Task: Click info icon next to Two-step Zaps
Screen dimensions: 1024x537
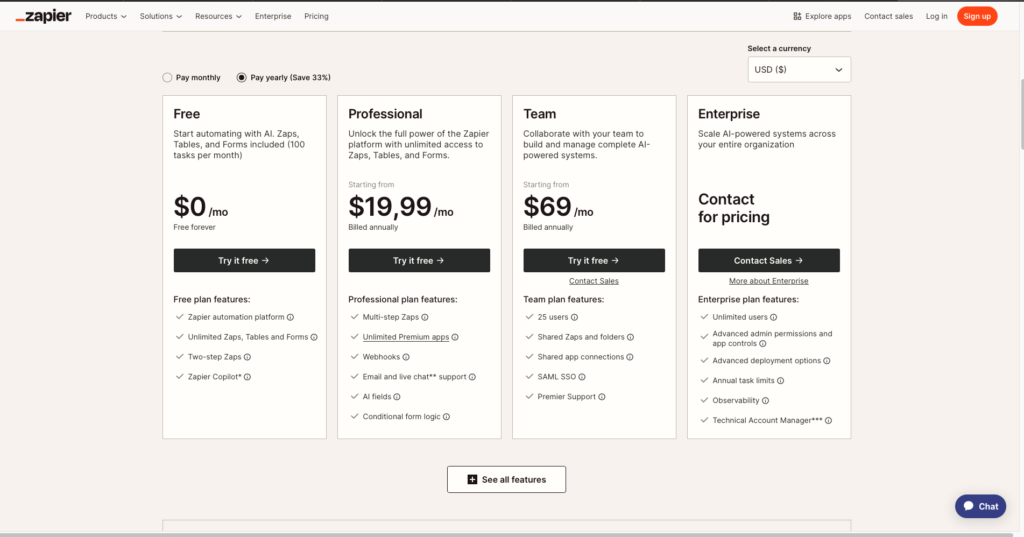Action: (247, 357)
